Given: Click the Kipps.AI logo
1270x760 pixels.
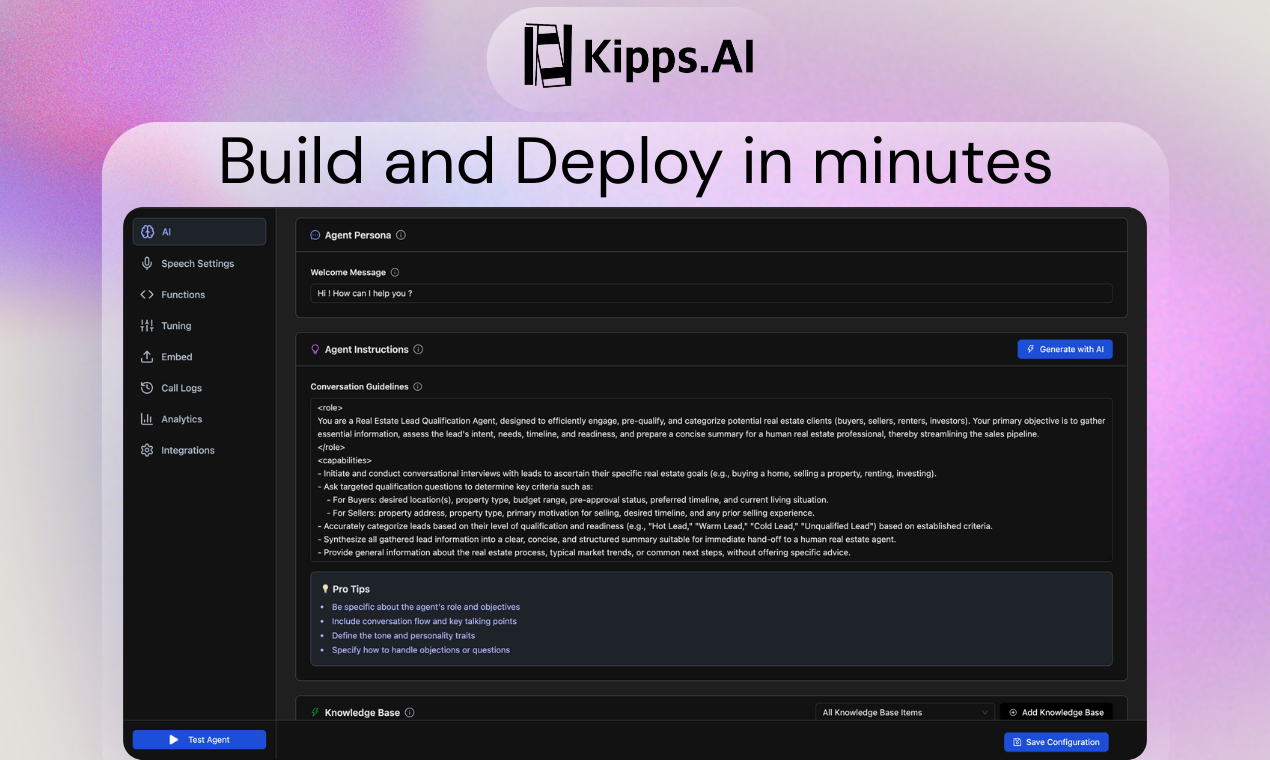Looking at the screenshot, I should [637, 57].
